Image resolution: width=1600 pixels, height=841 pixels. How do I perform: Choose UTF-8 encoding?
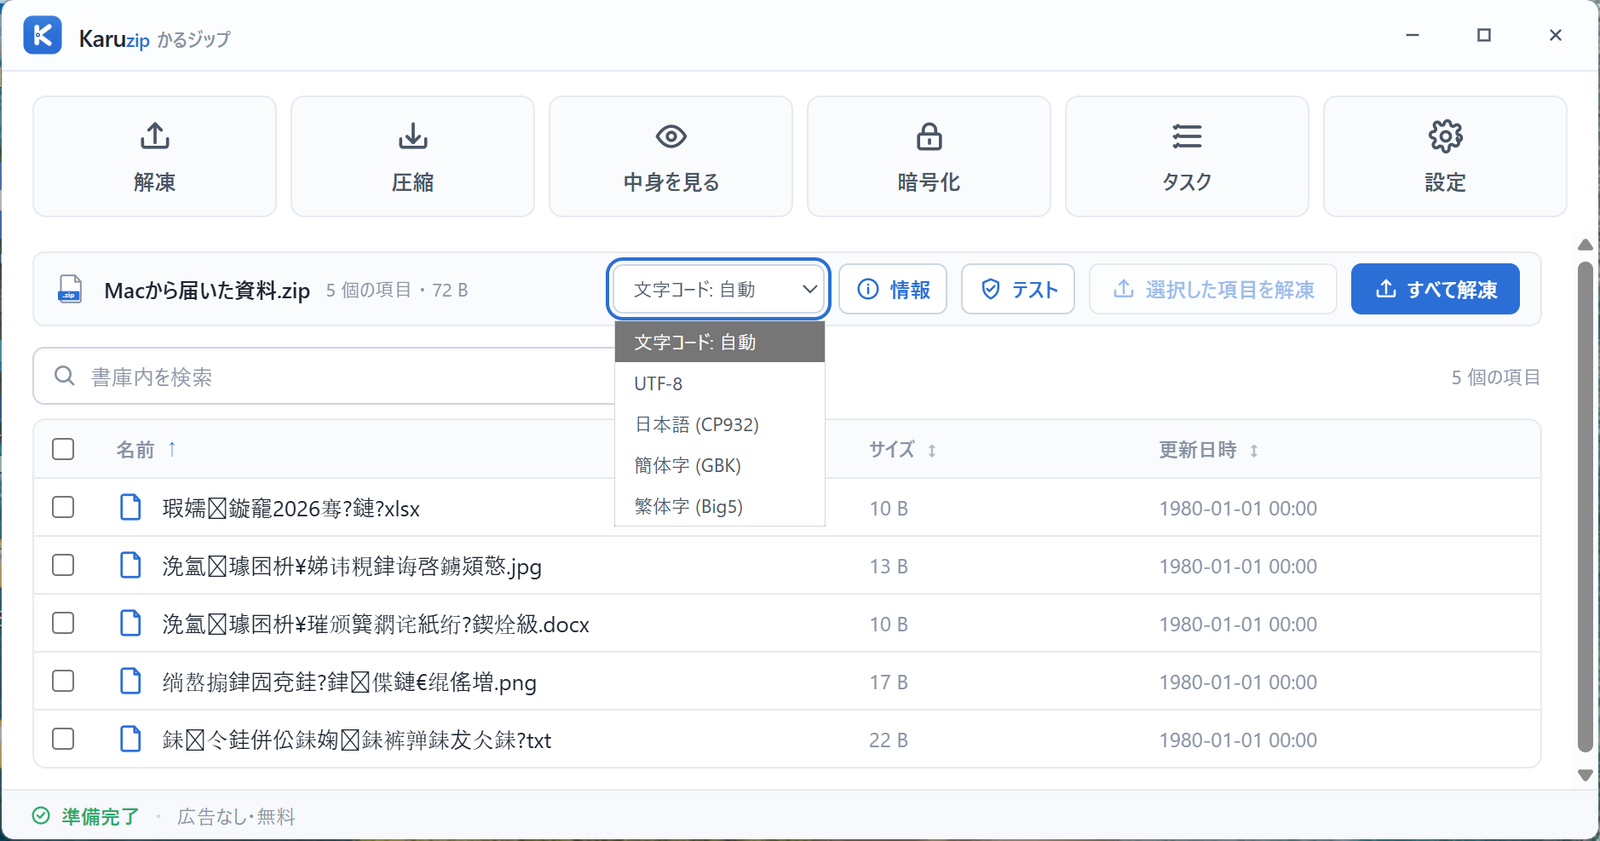click(x=720, y=383)
